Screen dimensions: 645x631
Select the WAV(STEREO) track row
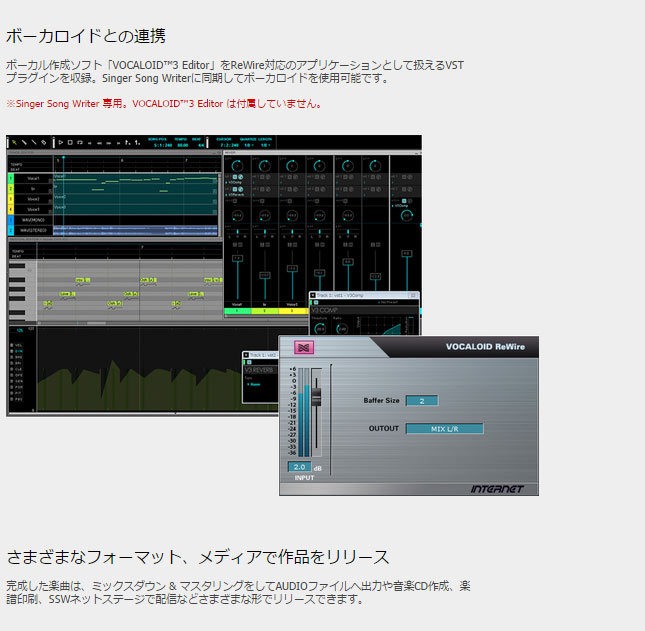click(33, 230)
